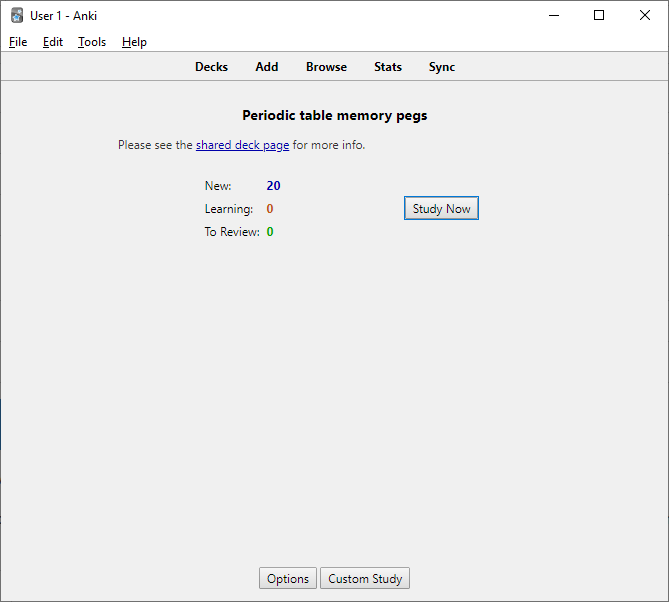This screenshot has width=669, height=602.
Task: Click the 'To Review:' label
Action: 232,232
